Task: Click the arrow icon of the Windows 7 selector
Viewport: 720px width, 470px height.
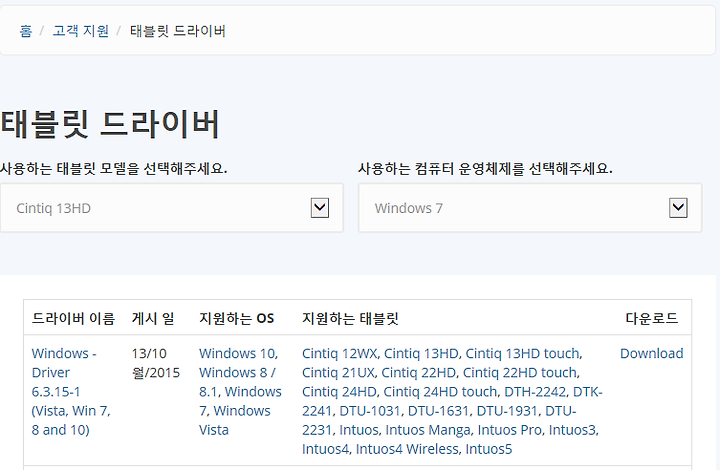Action: pos(678,208)
